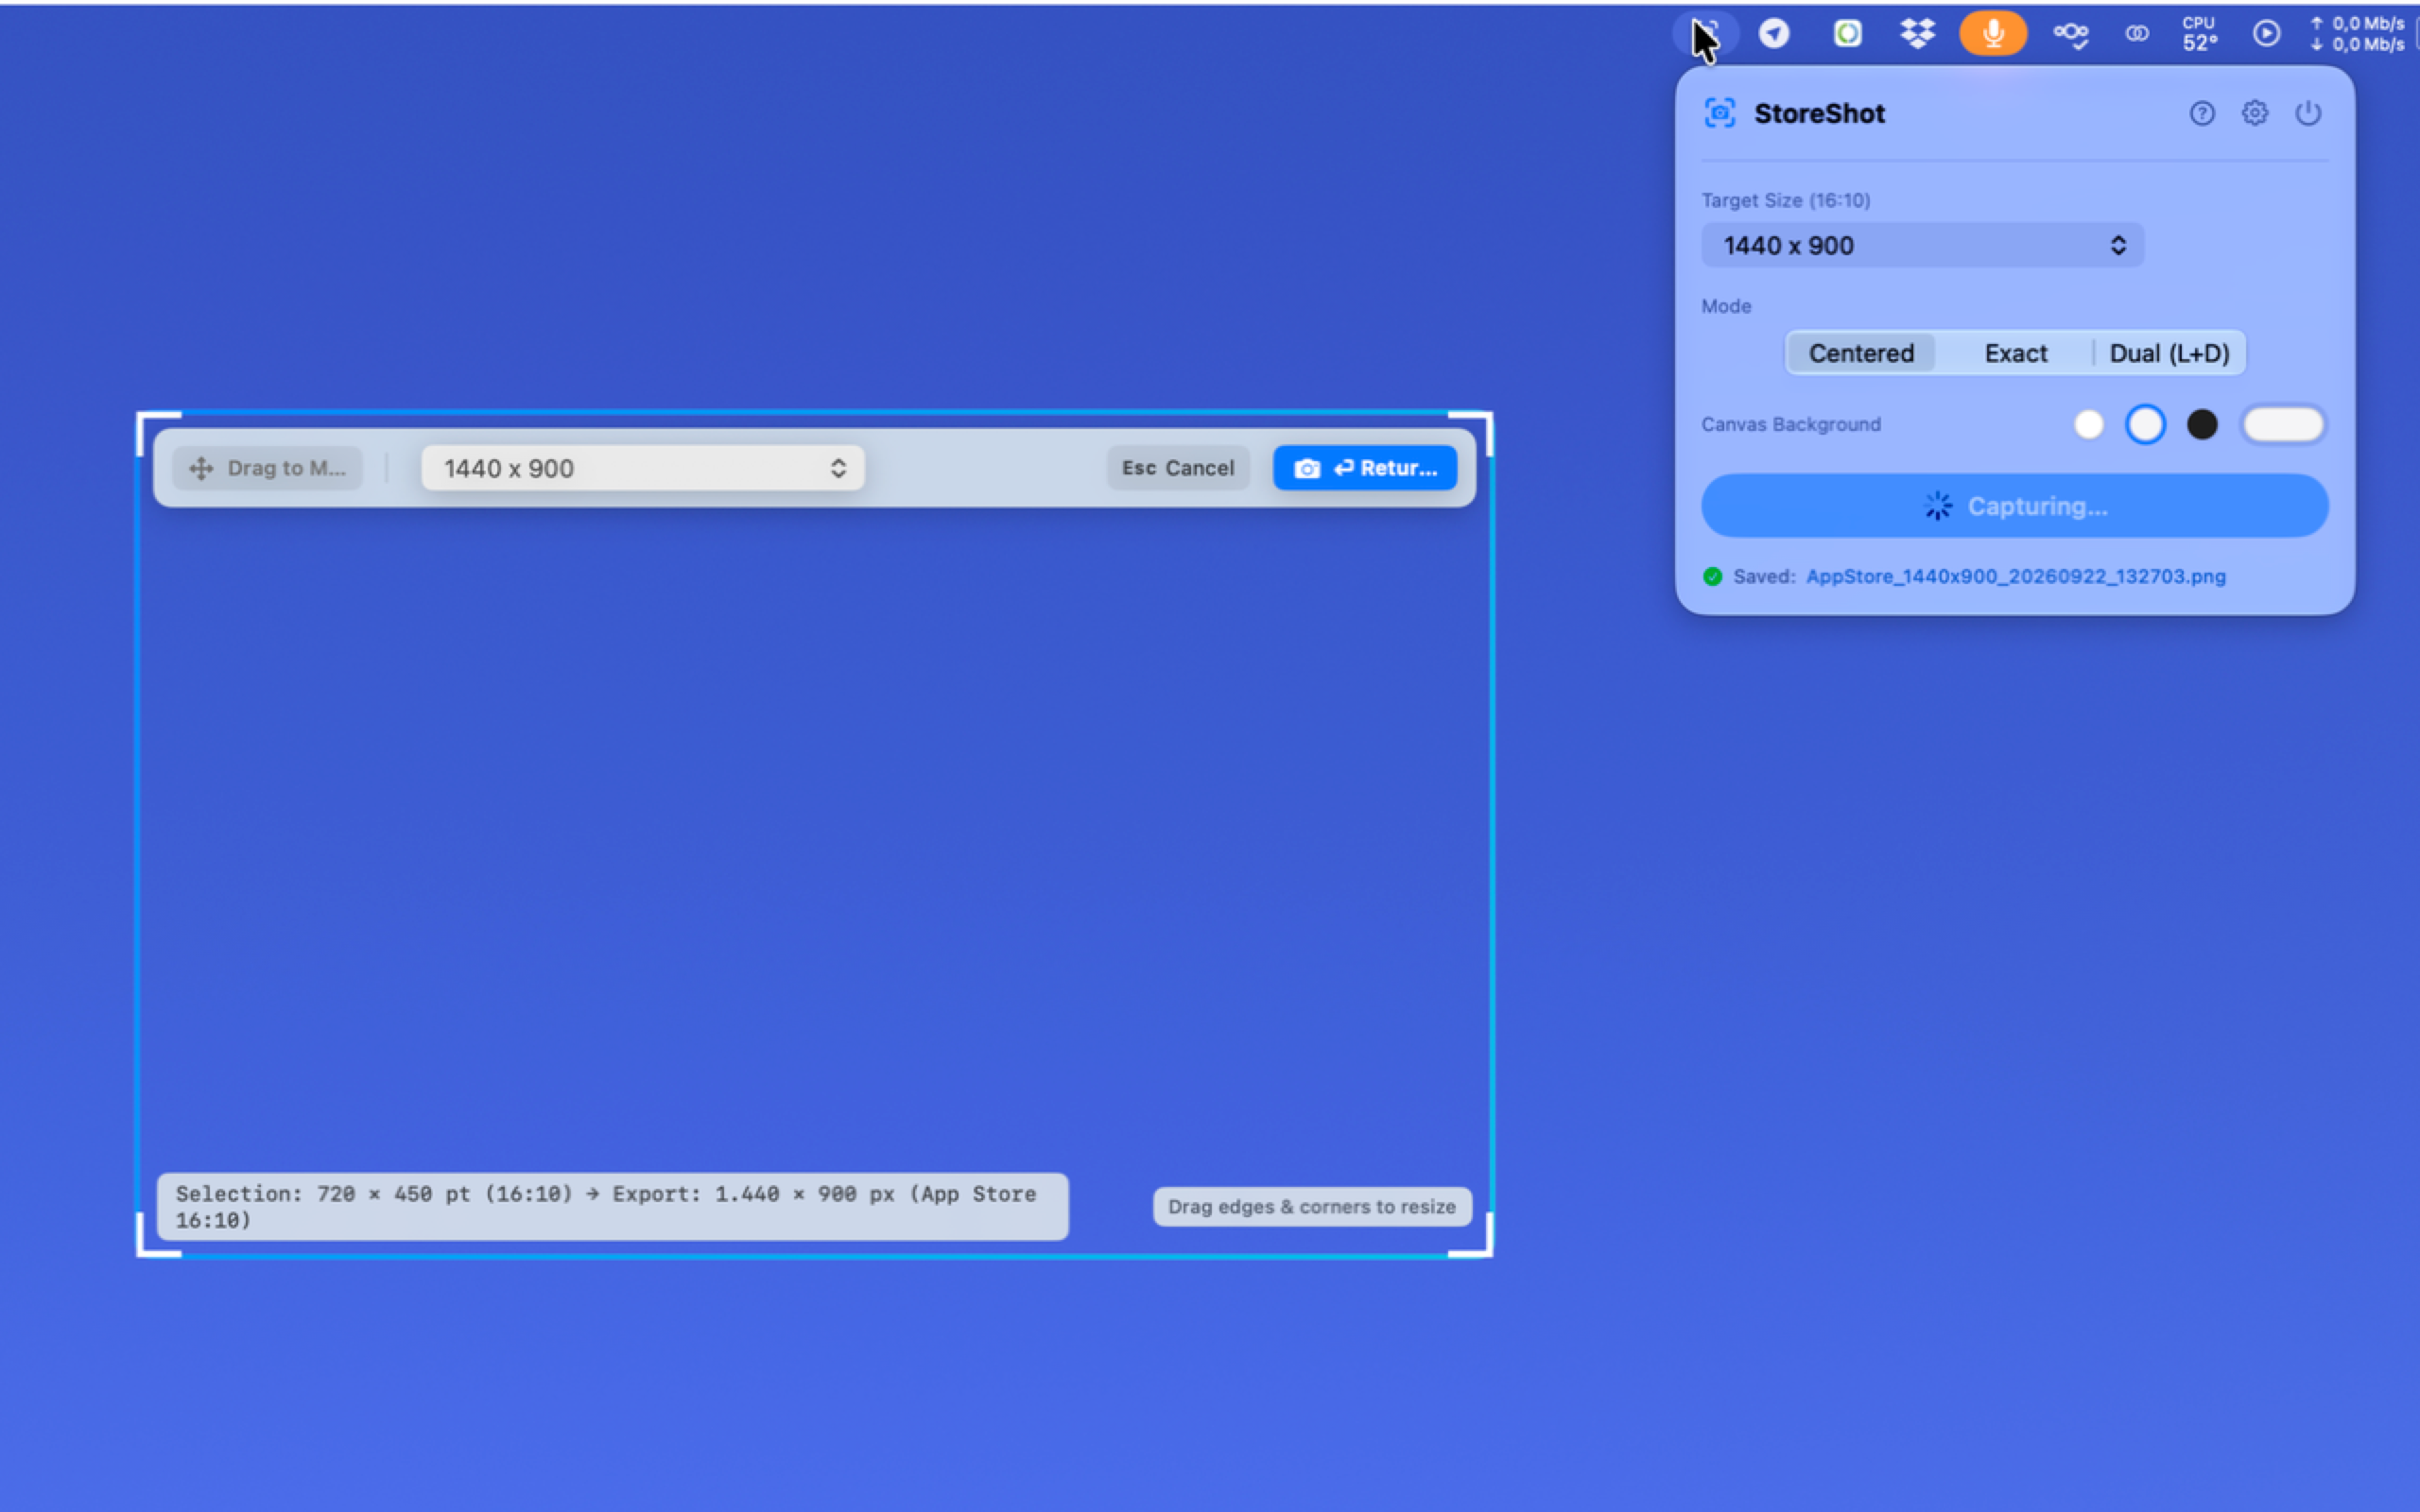The image size is (2420, 1512).
Task: Quit StoreShot using the power icon
Action: click(2307, 113)
